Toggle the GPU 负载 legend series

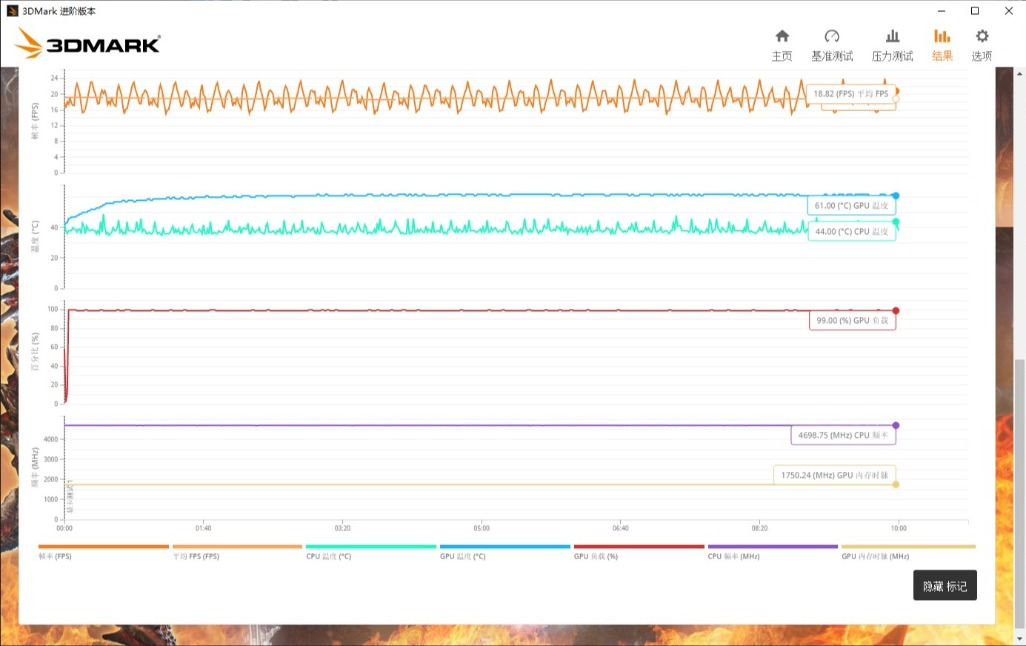point(638,547)
